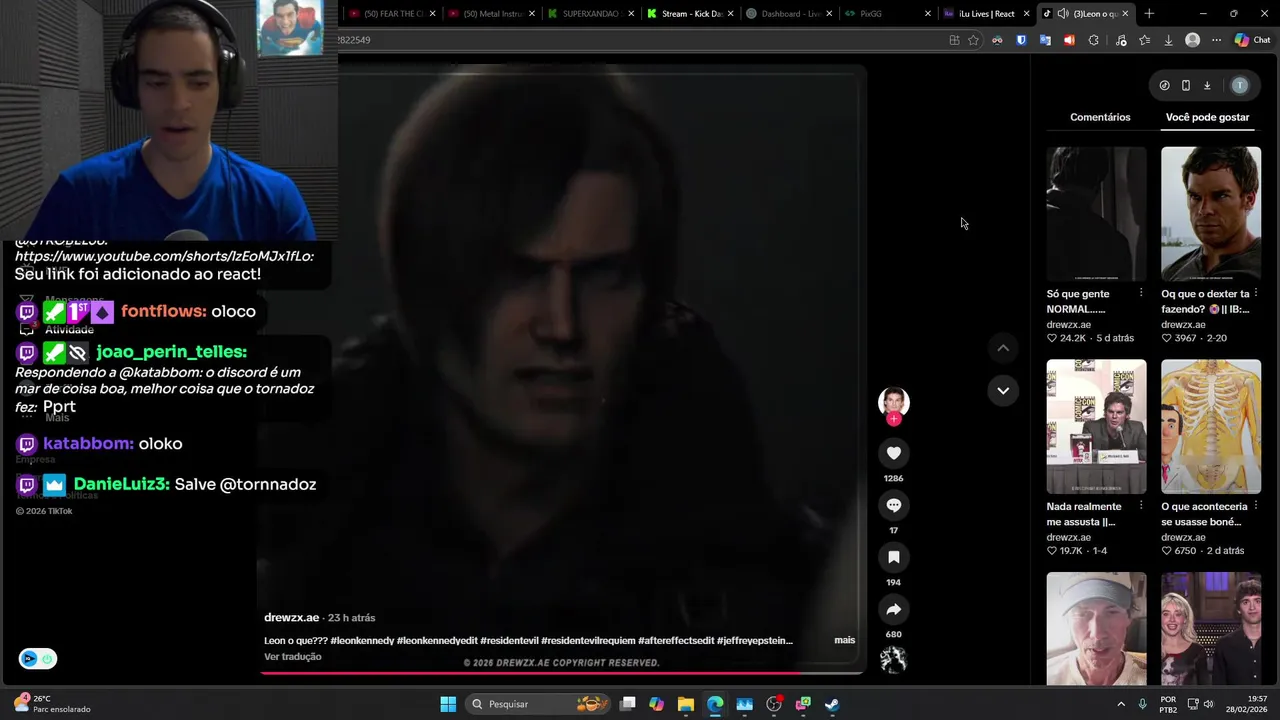Open browser 'Settings and more' ellipsis menu
This screenshot has width=1280, height=720.
coord(1216,40)
